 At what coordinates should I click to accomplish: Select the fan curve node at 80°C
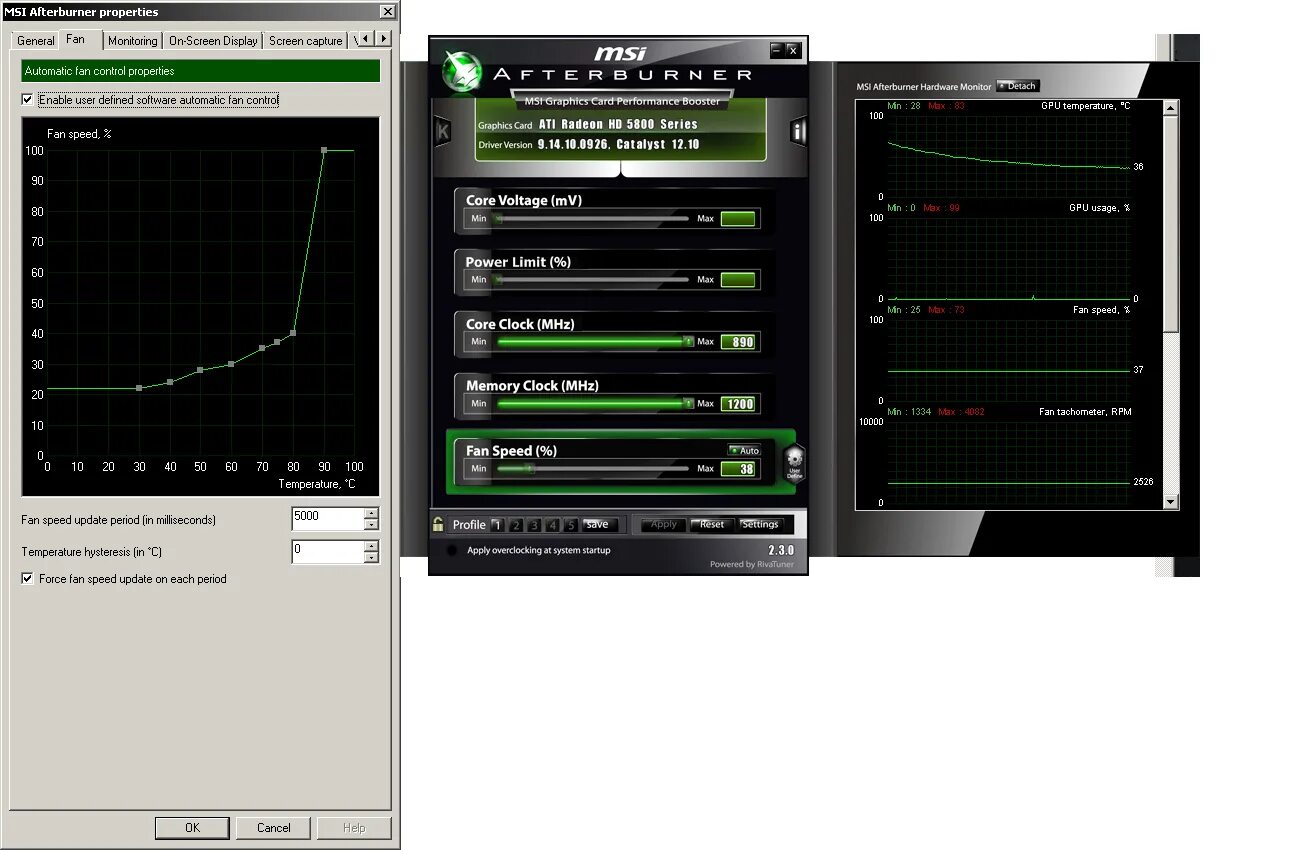click(293, 333)
